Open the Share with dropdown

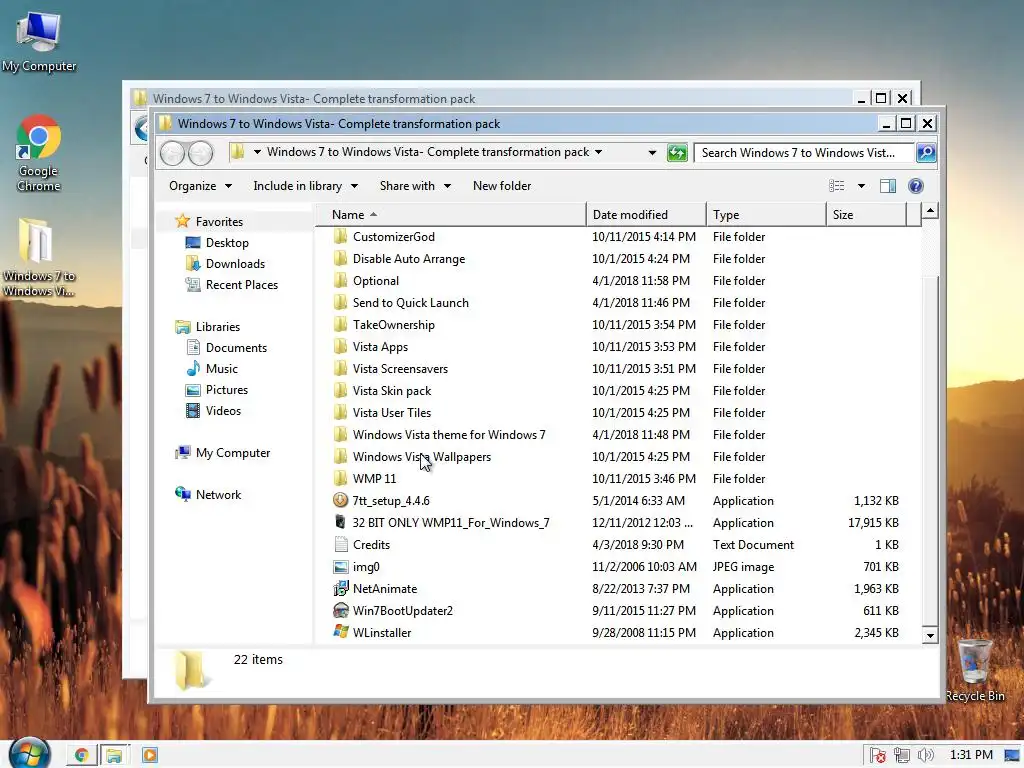(x=415, y=186)
